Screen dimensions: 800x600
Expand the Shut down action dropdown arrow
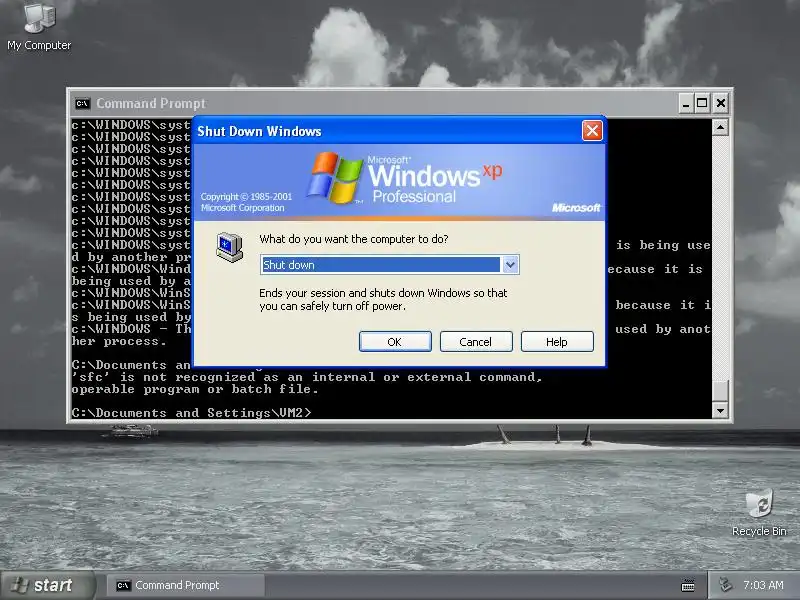click(510, 265)
